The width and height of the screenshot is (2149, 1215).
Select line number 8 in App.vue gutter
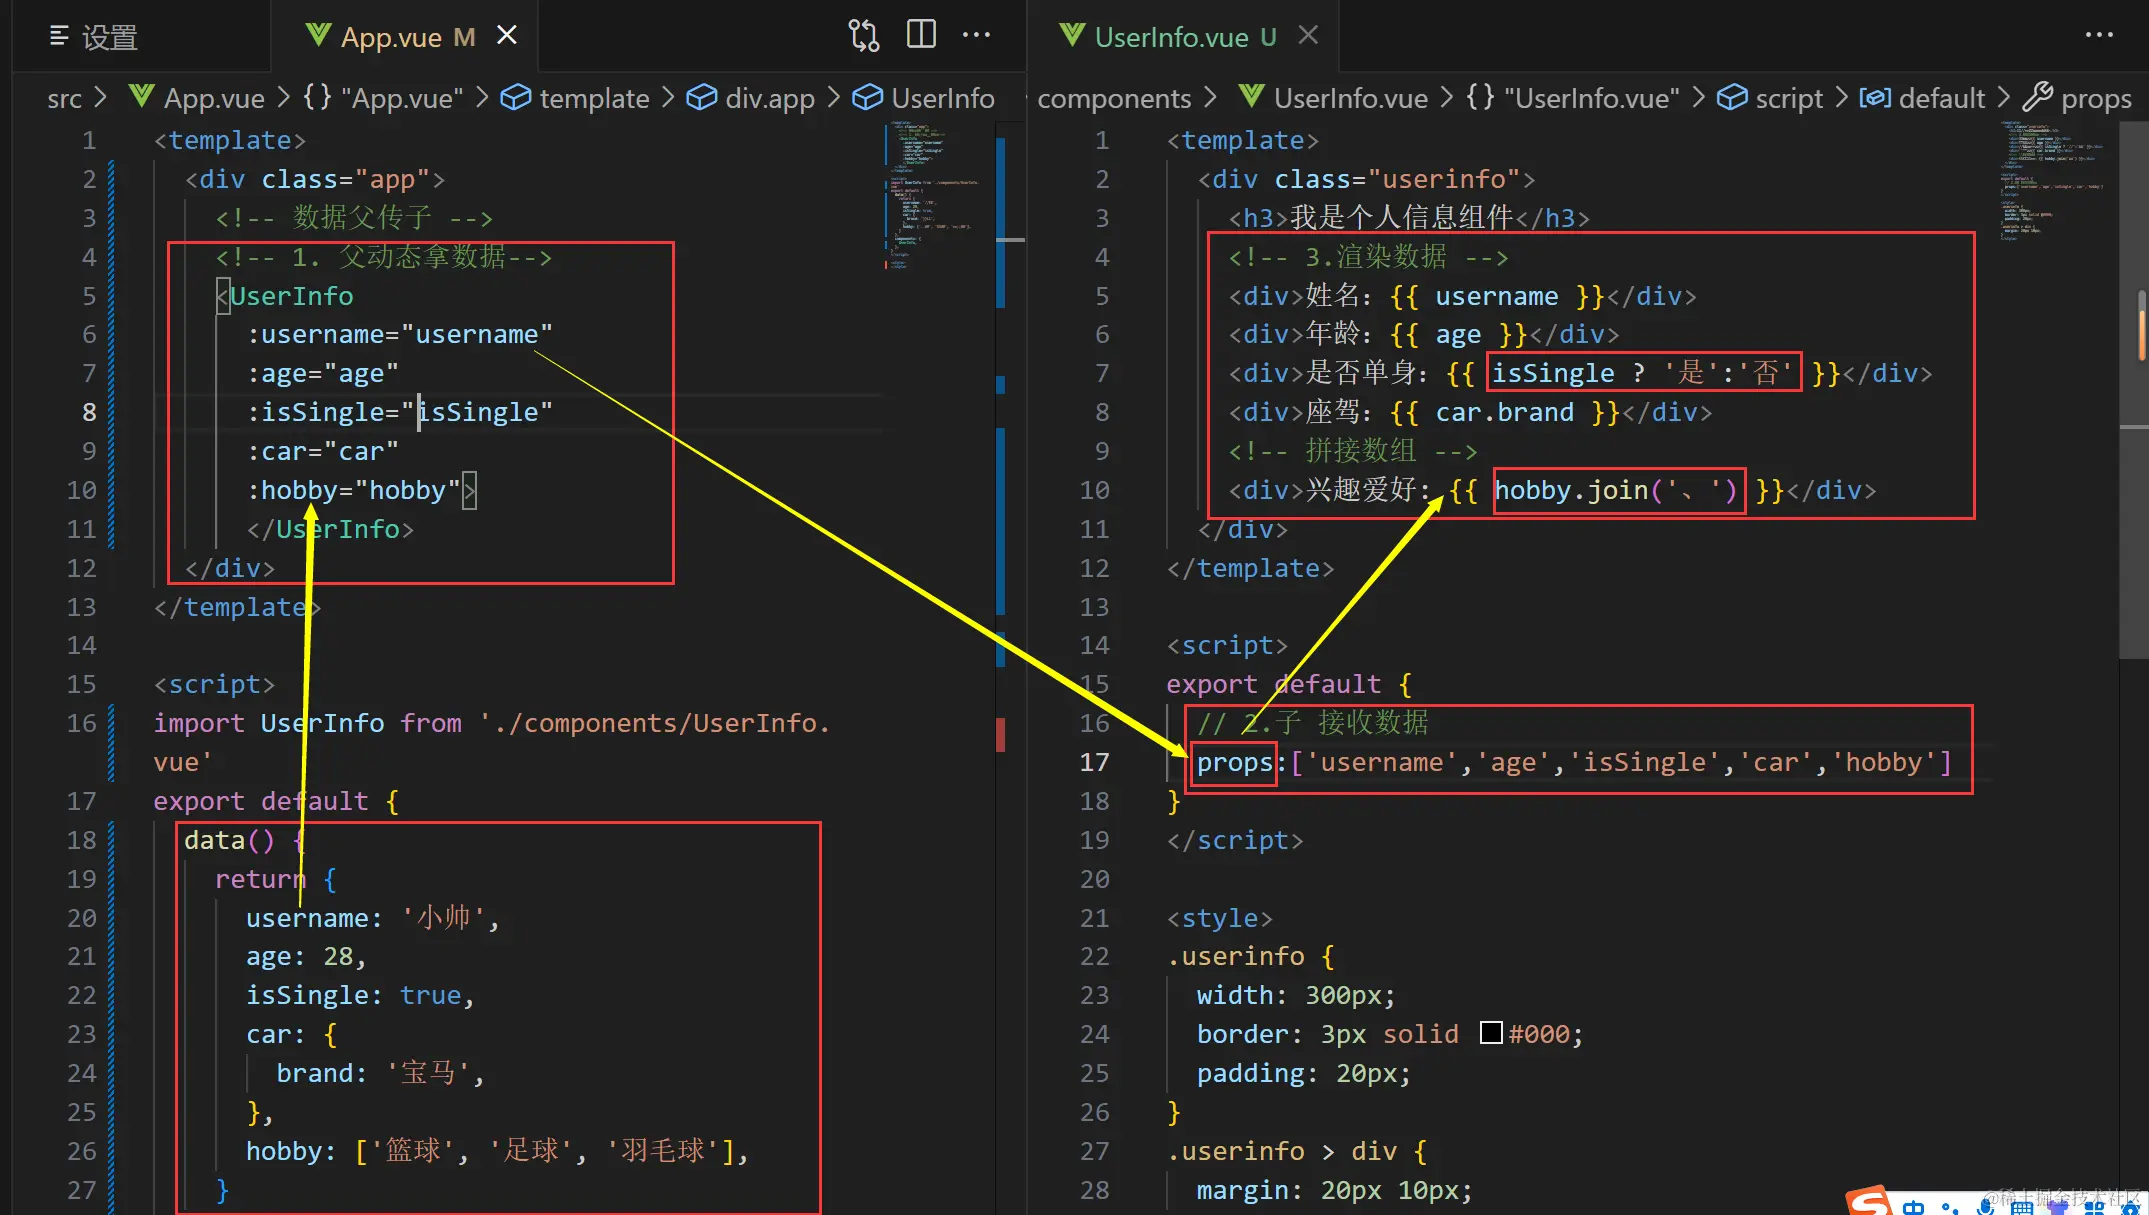coord(89,412)
